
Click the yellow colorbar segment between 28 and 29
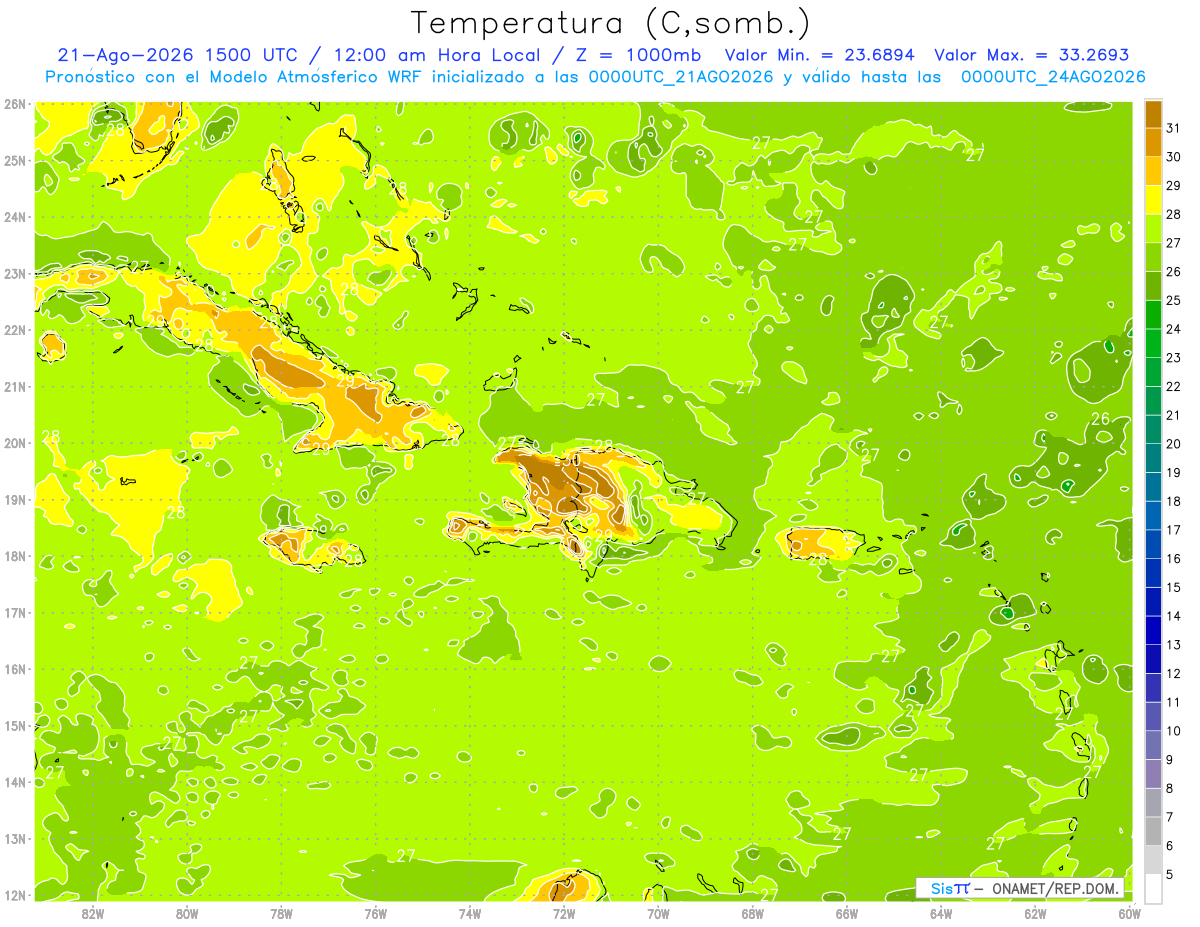(1153, 201)
